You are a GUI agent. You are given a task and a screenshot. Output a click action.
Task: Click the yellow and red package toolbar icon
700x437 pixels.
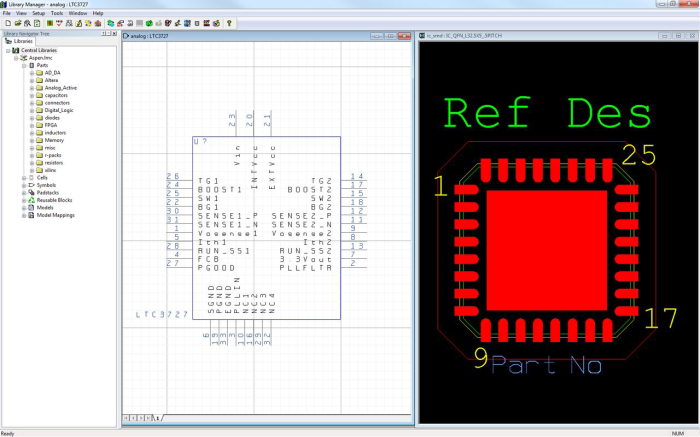(216, 23)
